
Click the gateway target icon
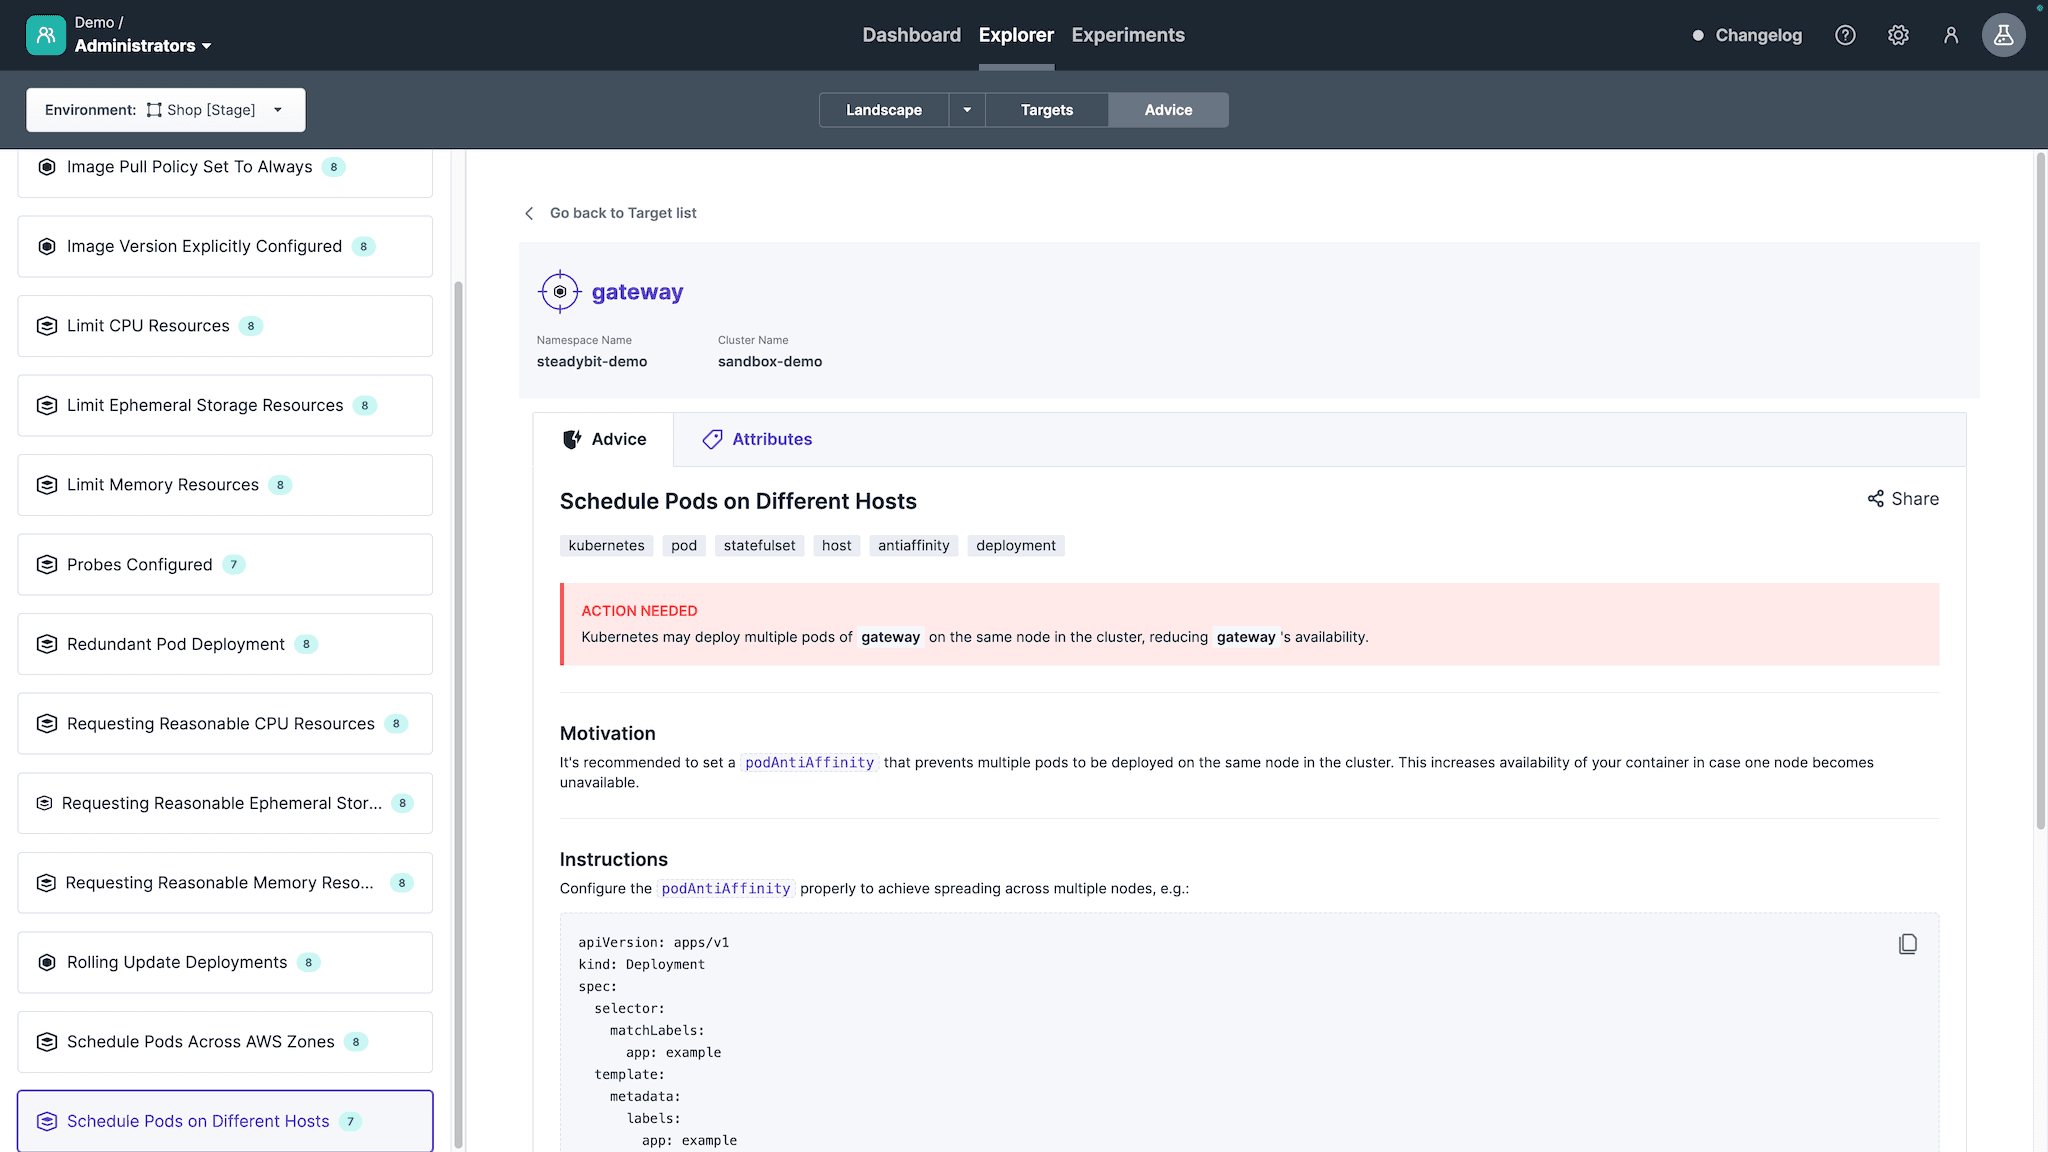tap(560, 292)
